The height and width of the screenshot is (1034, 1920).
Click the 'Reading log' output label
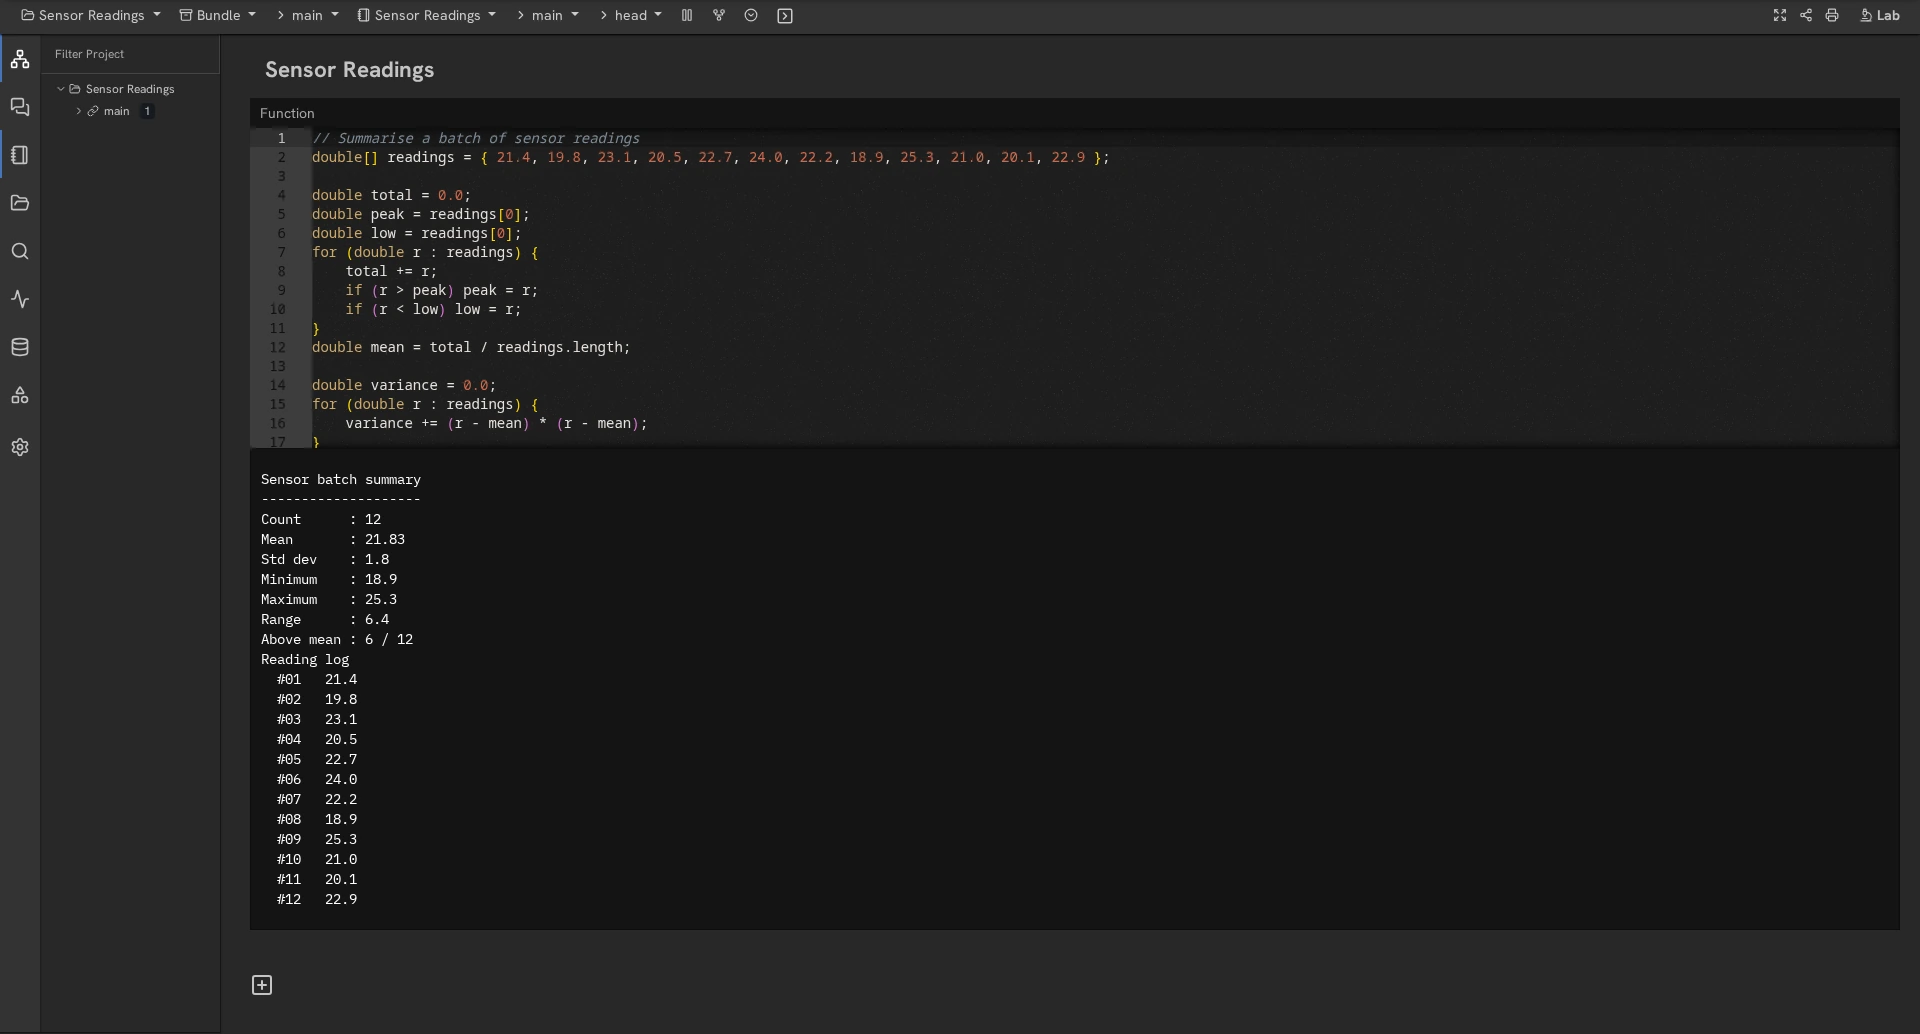(x=305, y=660)
